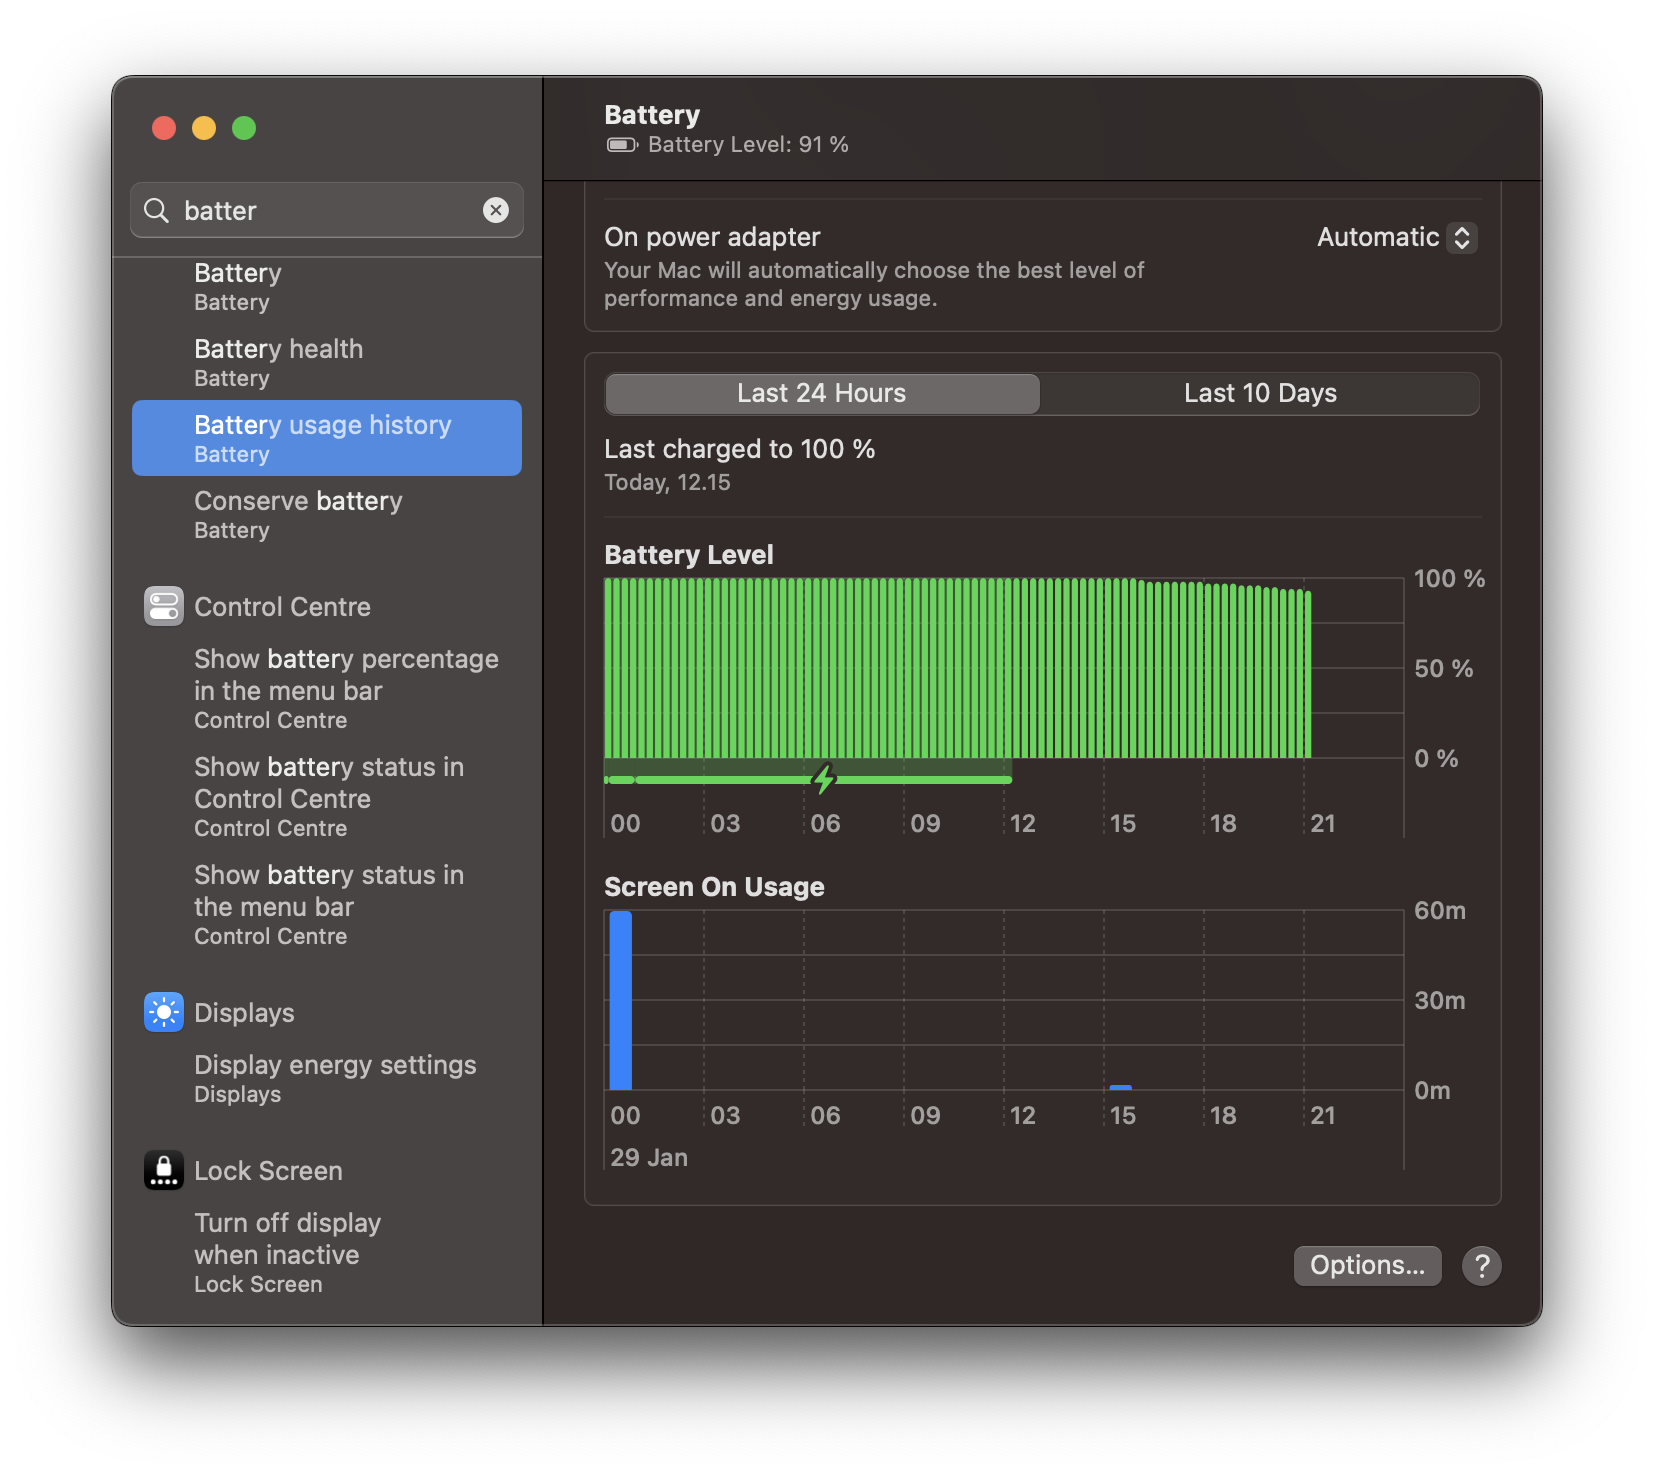
Task: Click the Control Centre icon in sidebar
Action: pos(164,606)
